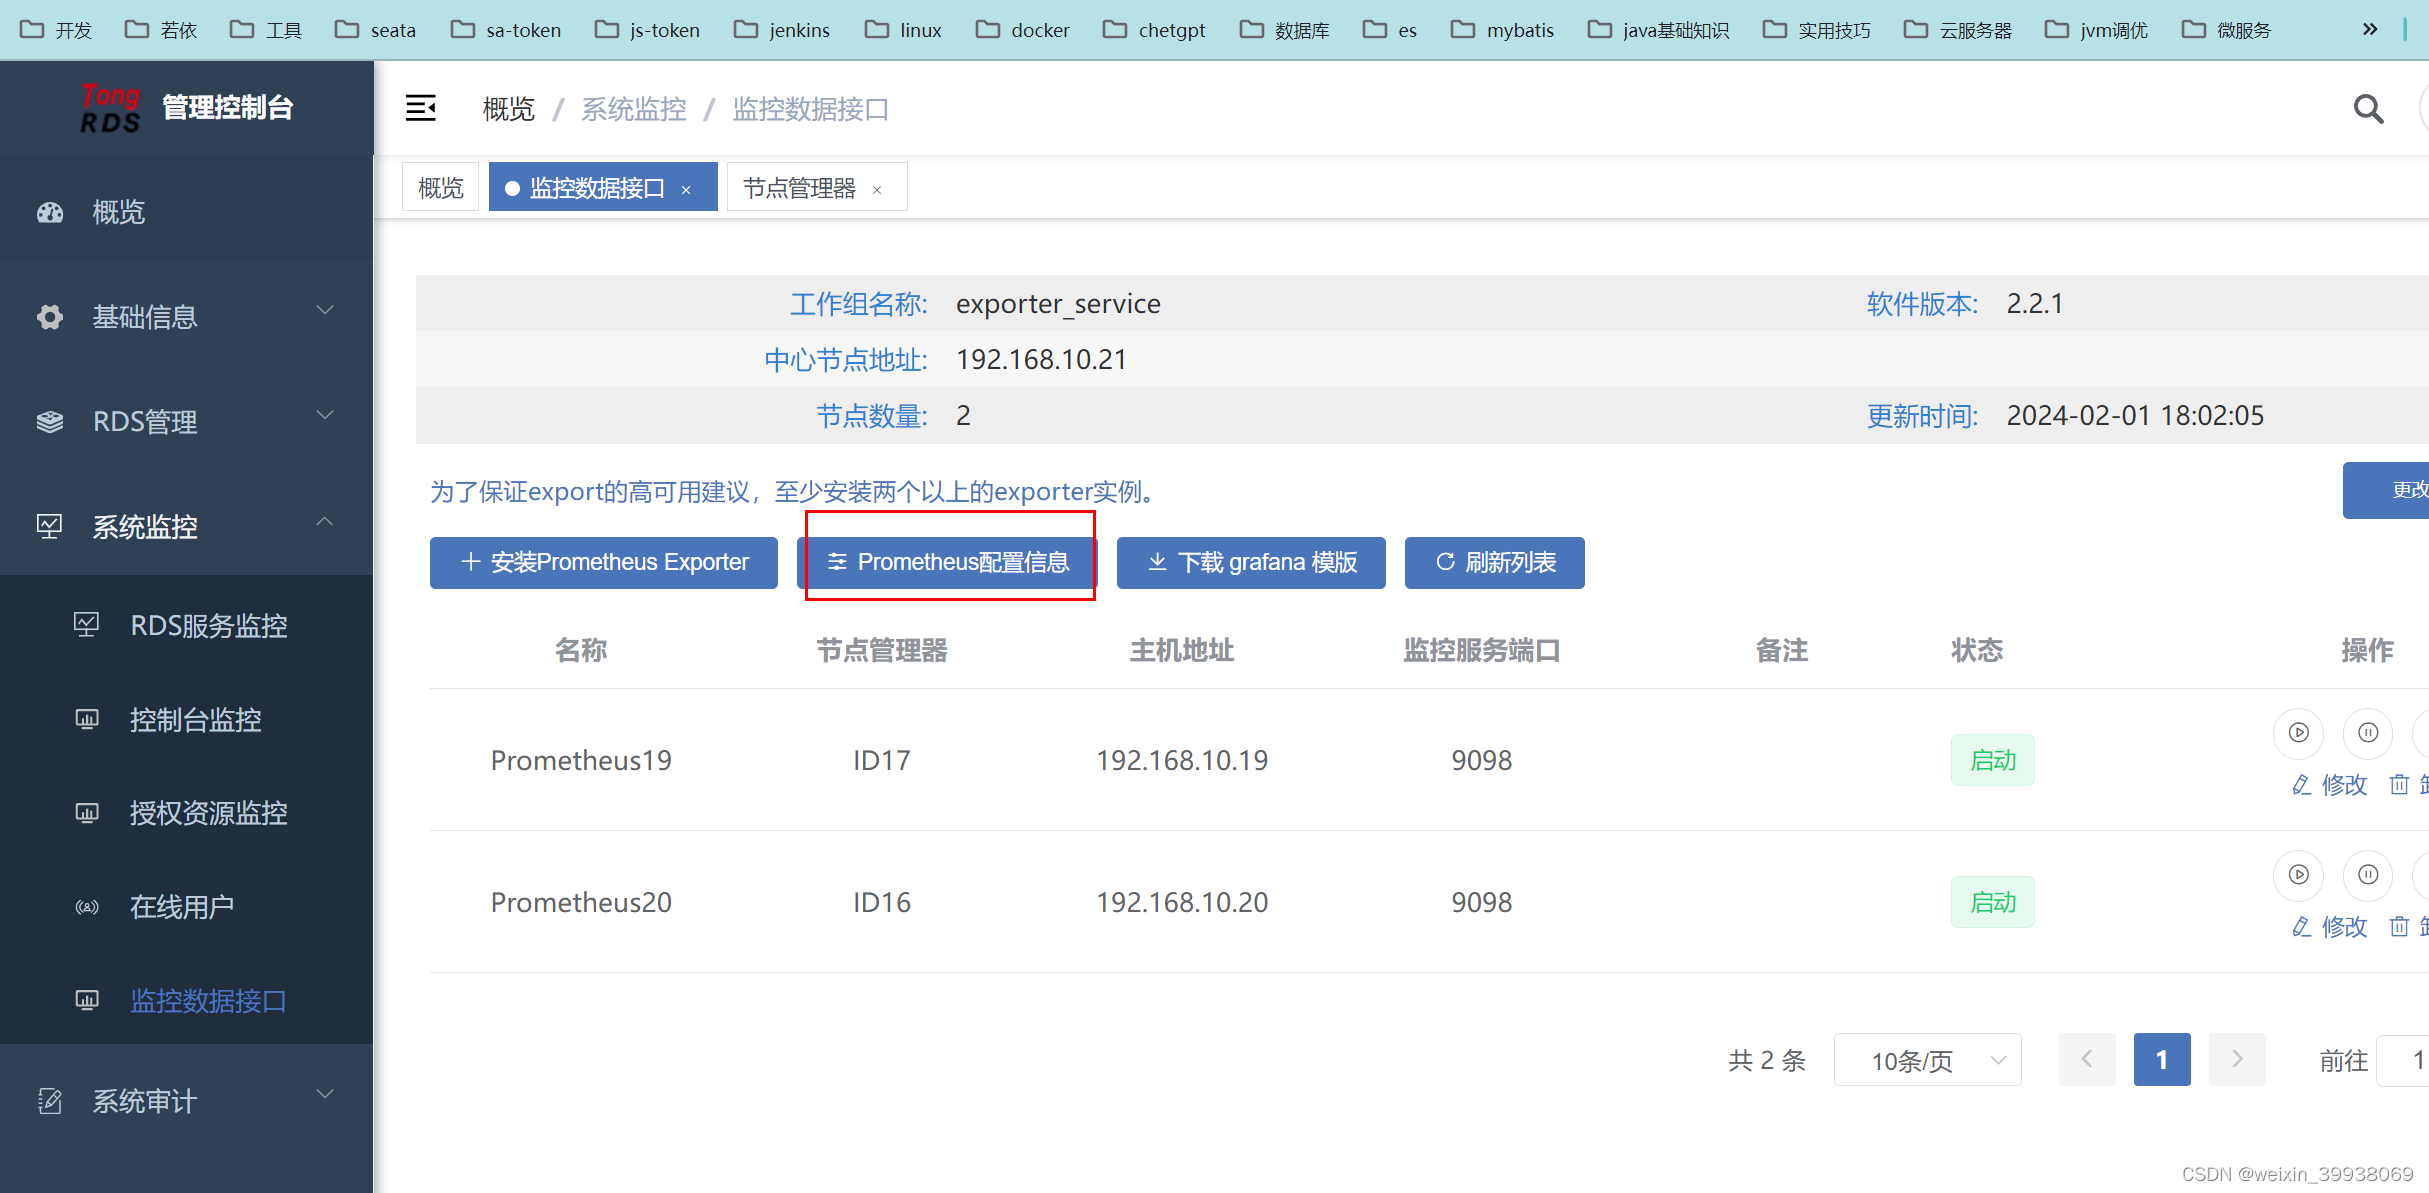The height and width of the screenshot is (1193, 2429).
Task: Open Prometheus配置信息 dialog
Action: tap(950, 562)
